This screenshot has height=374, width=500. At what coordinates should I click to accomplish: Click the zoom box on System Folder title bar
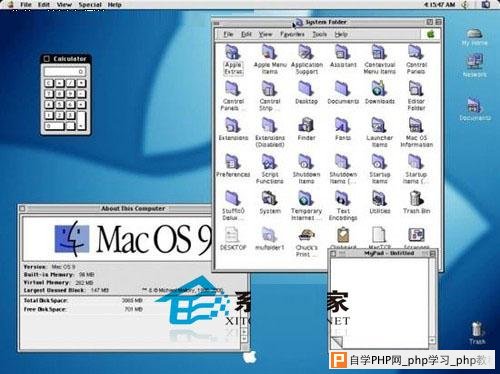click(x=430, y=22)
